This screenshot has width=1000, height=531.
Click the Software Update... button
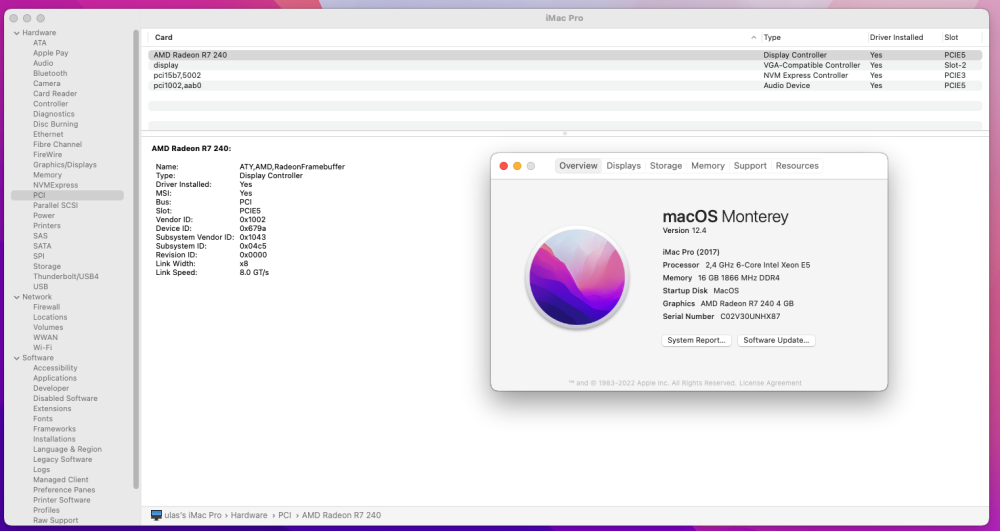776,340
